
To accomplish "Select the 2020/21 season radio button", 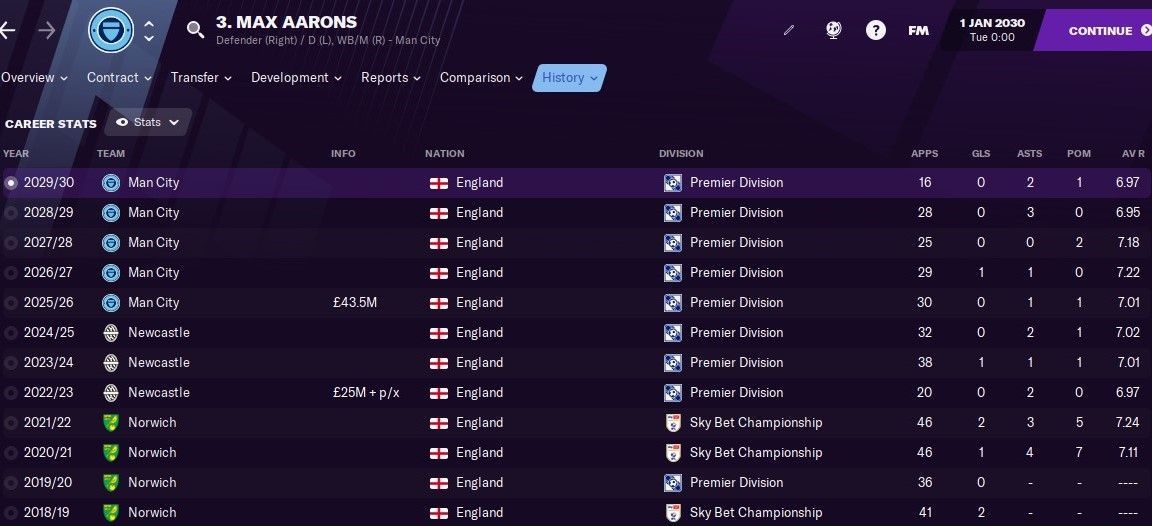I will point(10,453).
